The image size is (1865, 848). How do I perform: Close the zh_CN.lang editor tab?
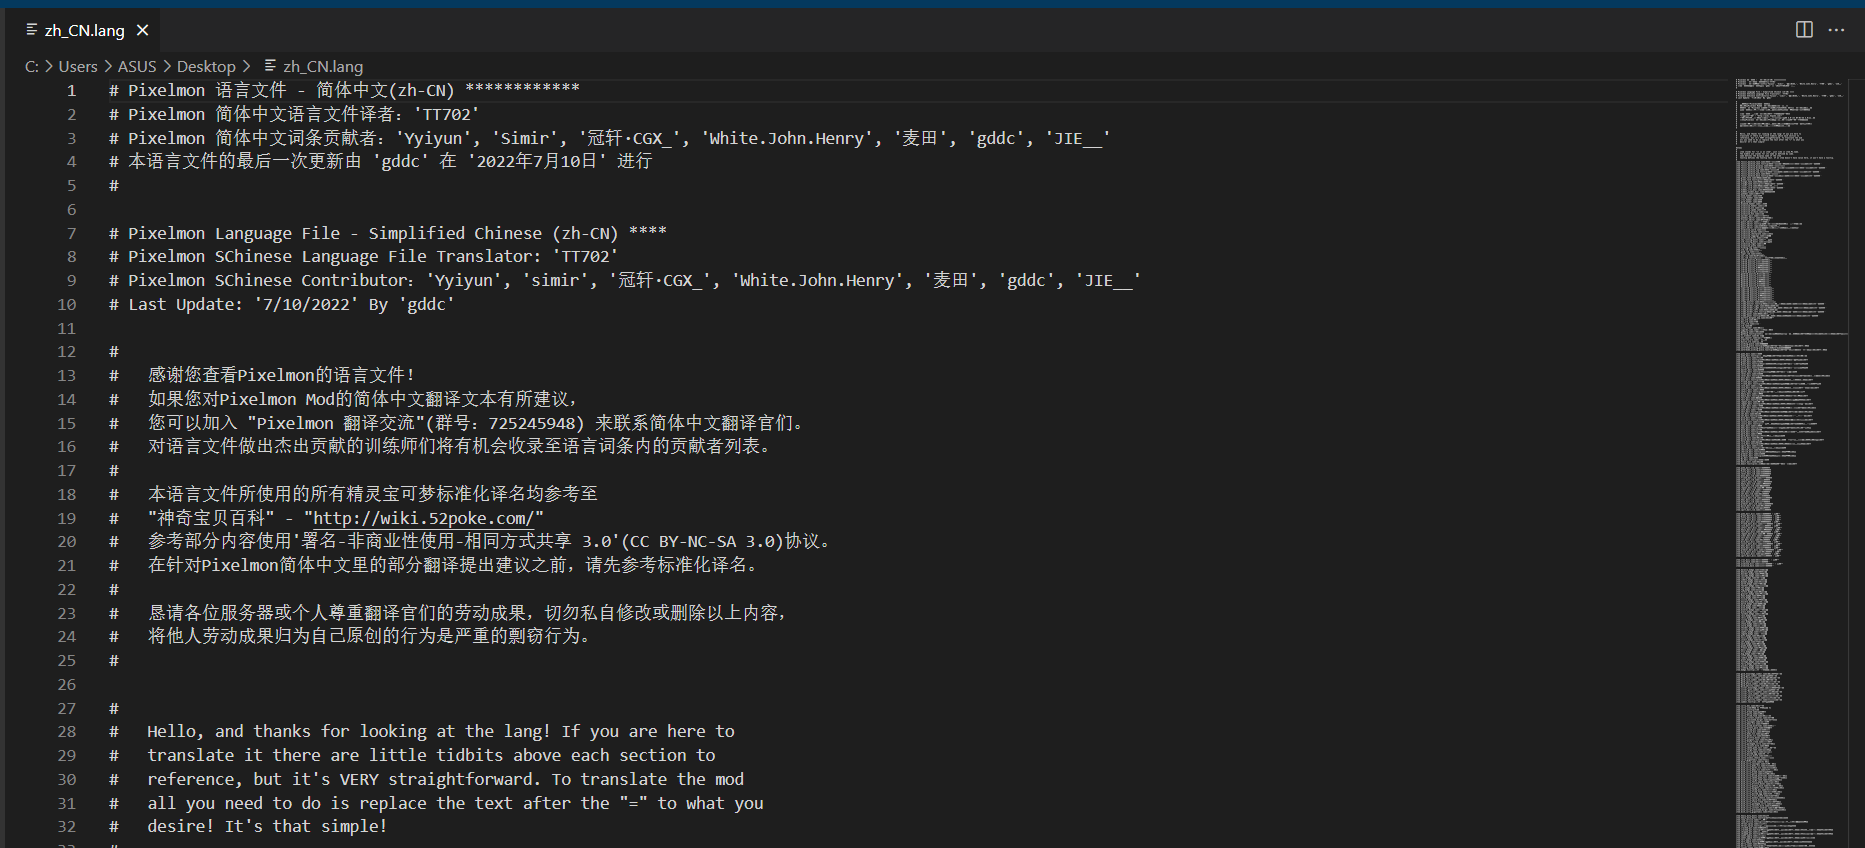point(143,30)
